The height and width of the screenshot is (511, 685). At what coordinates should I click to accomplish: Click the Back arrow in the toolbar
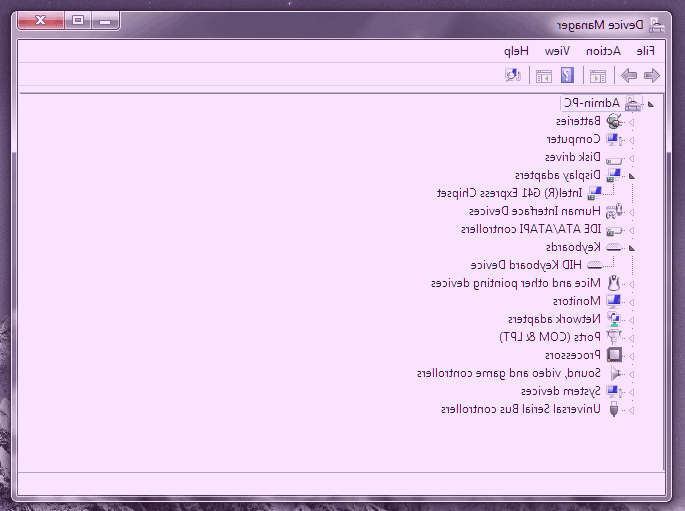(x=651, y=75)
